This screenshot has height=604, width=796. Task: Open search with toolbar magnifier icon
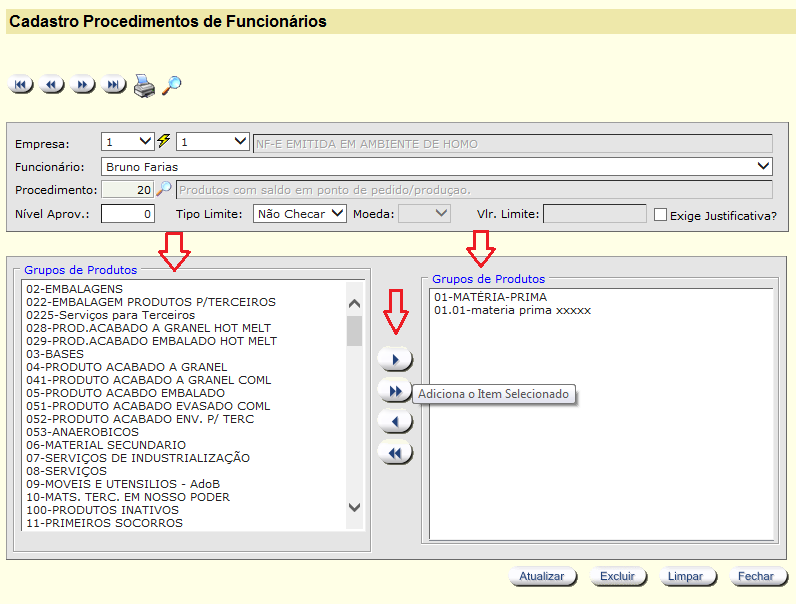(172, 85)
